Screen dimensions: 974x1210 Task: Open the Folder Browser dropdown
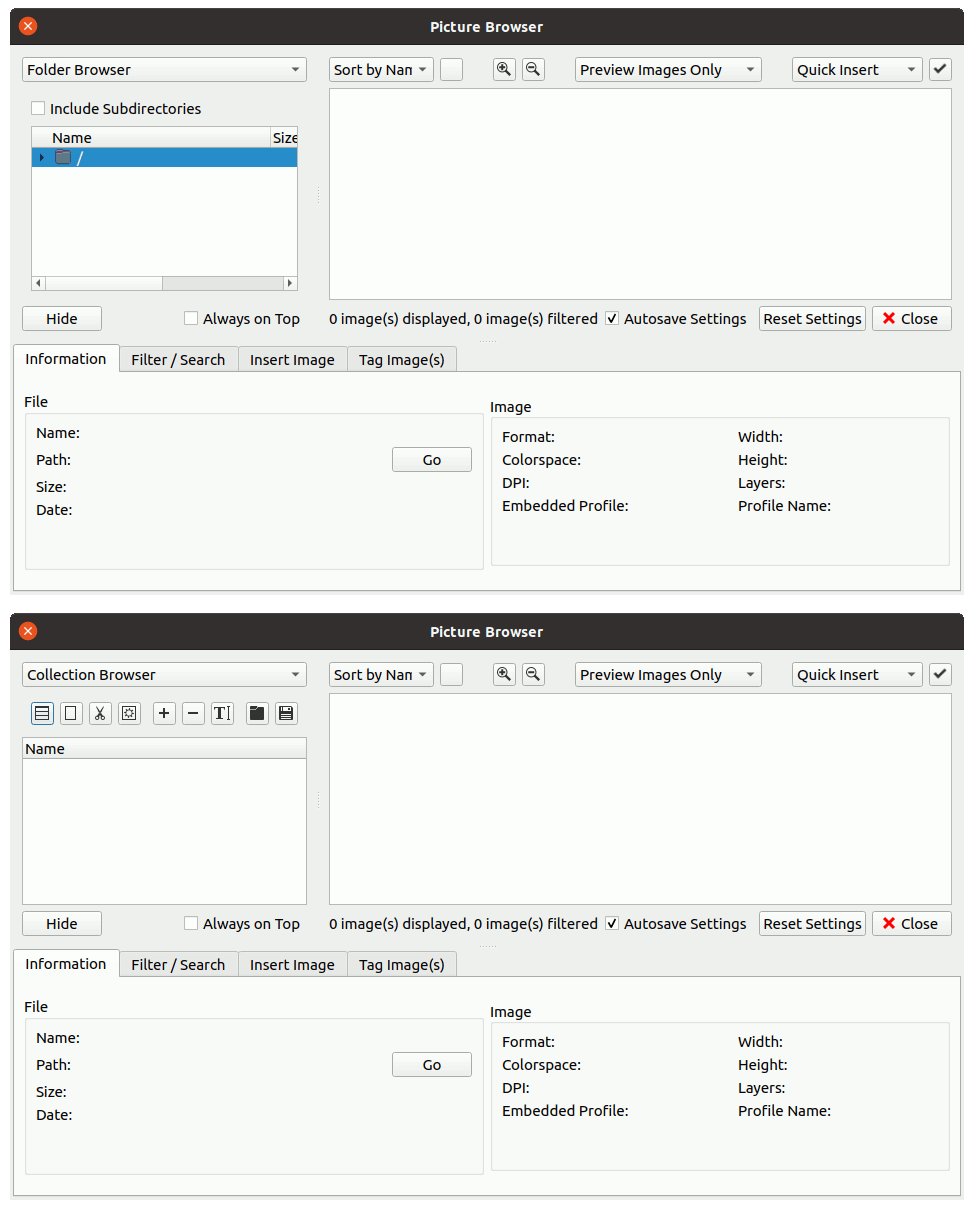164,70
